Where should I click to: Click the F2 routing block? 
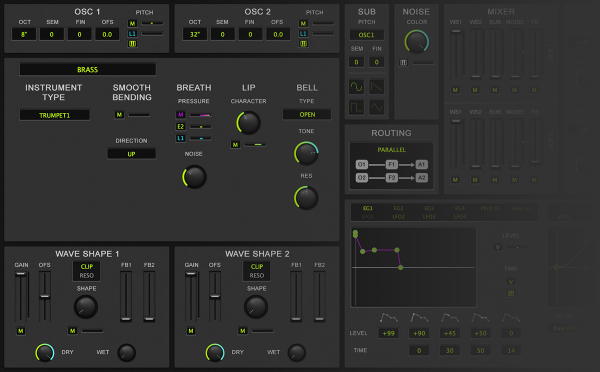[391, 178]
